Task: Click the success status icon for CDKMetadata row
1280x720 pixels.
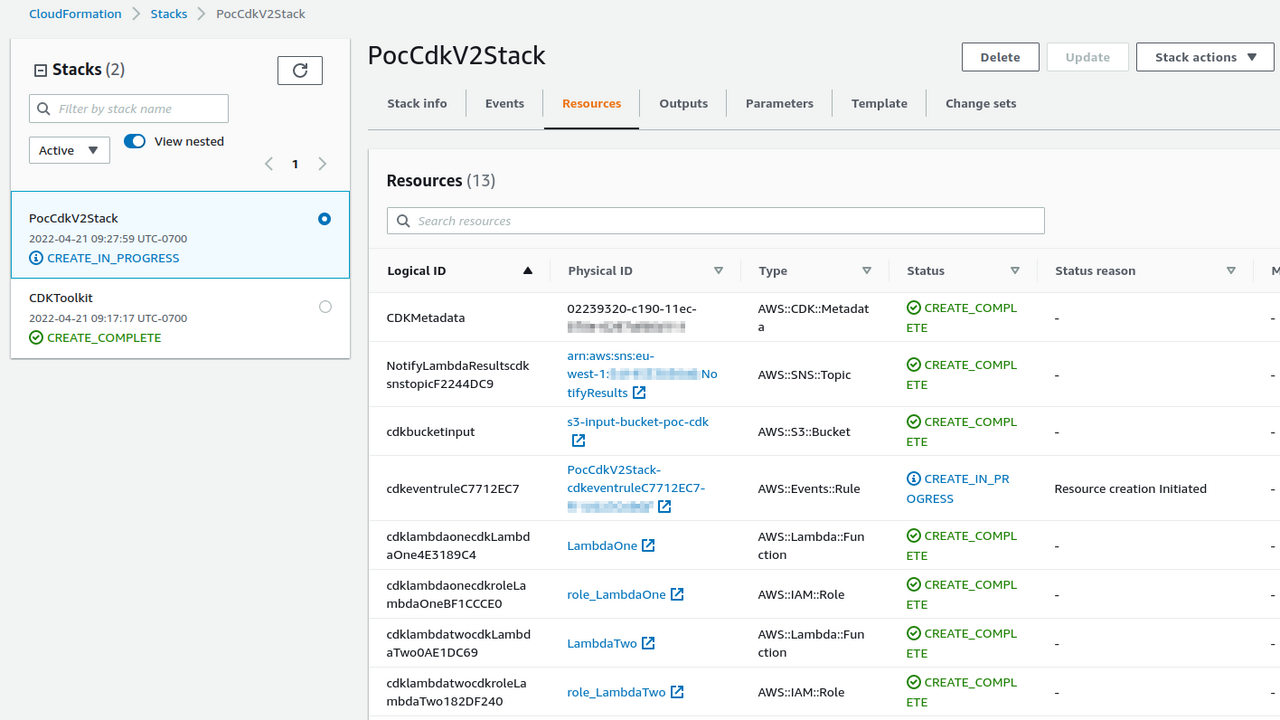Action: (x=913, y=308)
